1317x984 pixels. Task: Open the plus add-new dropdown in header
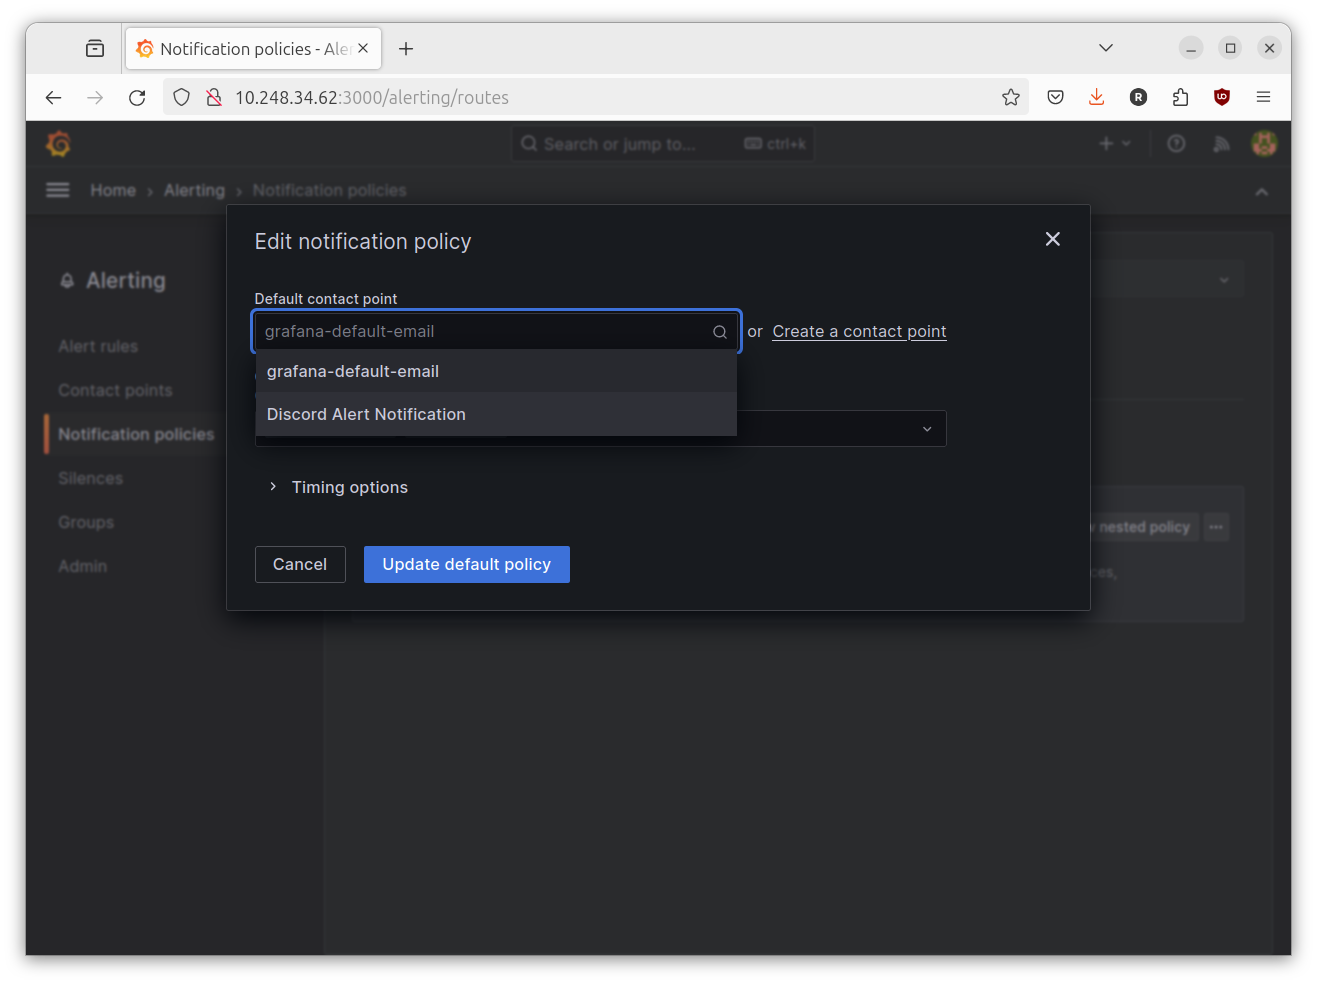[1114, 144]
